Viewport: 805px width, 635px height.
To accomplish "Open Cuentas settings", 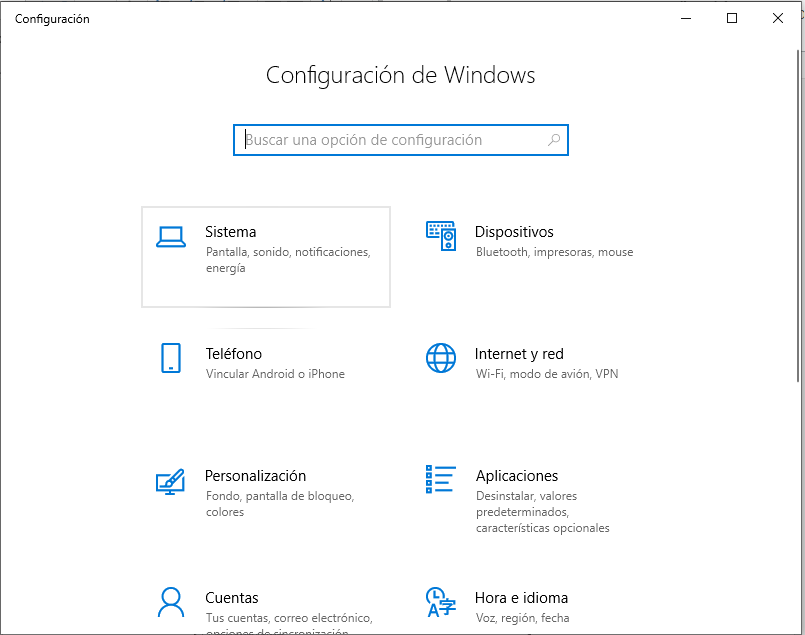I will click(231, 597).
